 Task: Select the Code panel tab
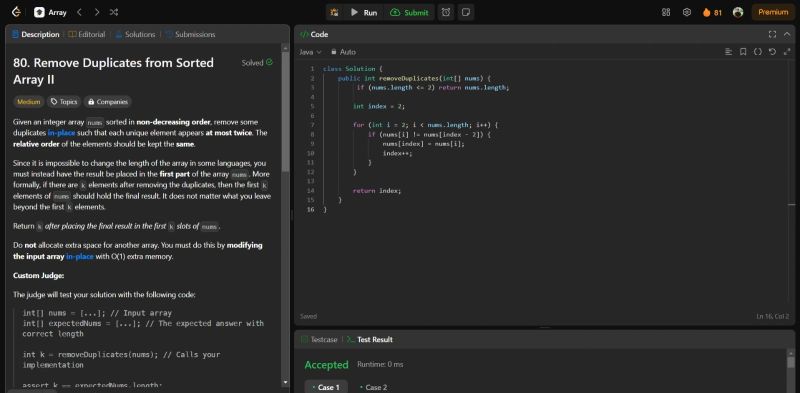pyautogui.click(x=314, y=34)
